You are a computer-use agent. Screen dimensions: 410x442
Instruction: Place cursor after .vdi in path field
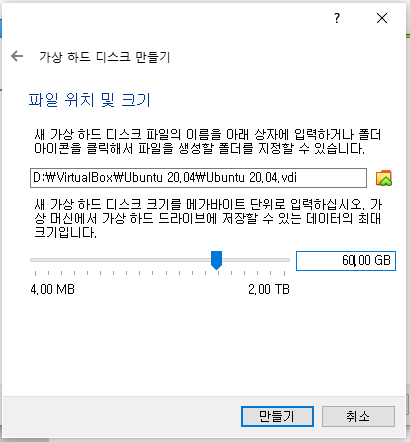point(298,178)
